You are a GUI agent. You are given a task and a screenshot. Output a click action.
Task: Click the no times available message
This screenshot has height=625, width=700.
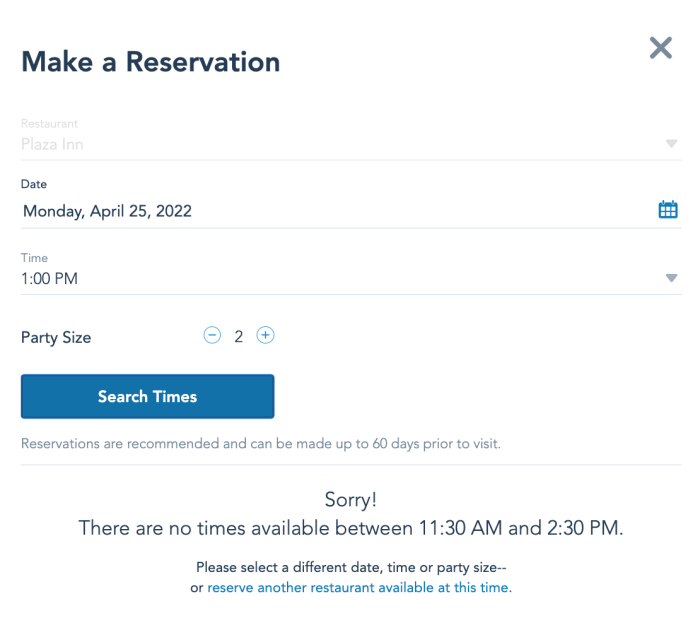pos(351,528)
